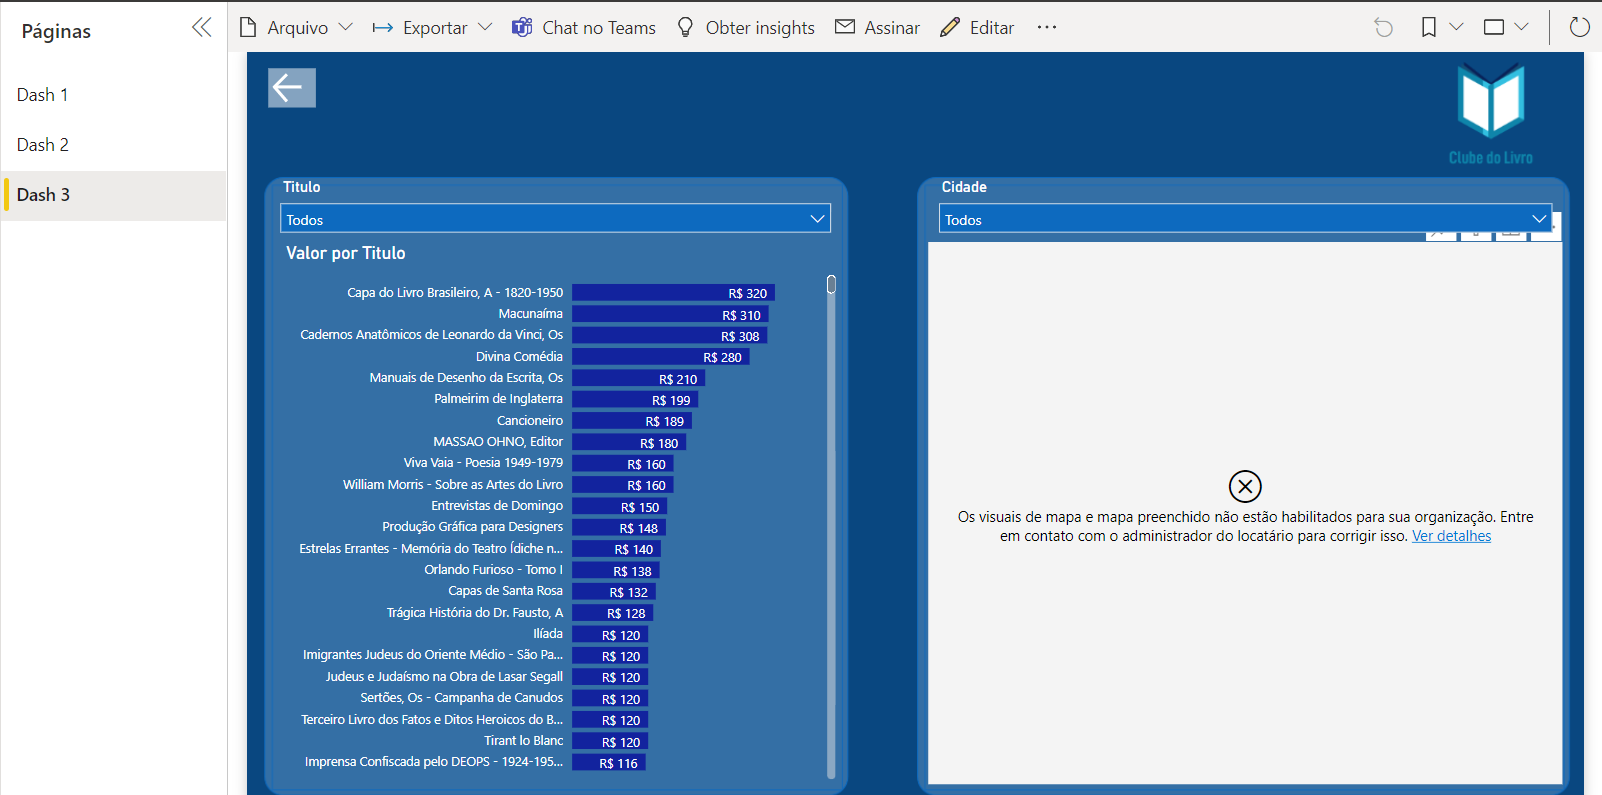
Task: Click the Teams icon for Chat no Teams
Action: point(522,28)
